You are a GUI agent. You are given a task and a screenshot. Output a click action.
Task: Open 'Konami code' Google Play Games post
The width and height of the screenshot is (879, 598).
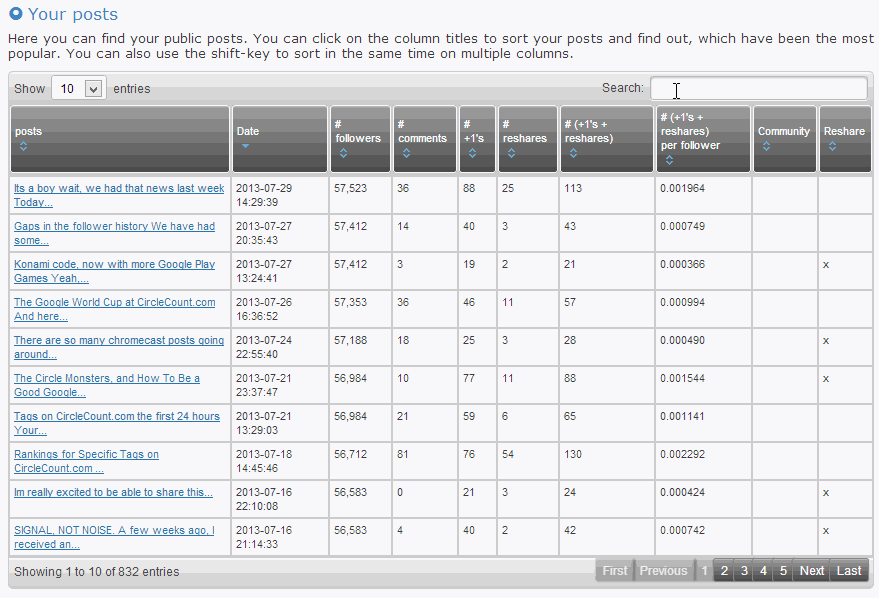114,271
